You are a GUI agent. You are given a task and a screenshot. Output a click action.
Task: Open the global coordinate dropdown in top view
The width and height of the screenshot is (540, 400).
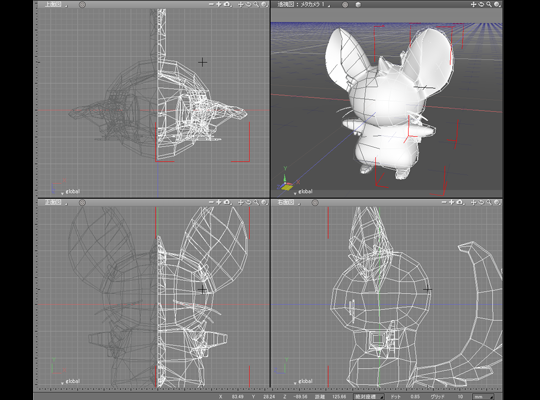click(x=70, y=192)
